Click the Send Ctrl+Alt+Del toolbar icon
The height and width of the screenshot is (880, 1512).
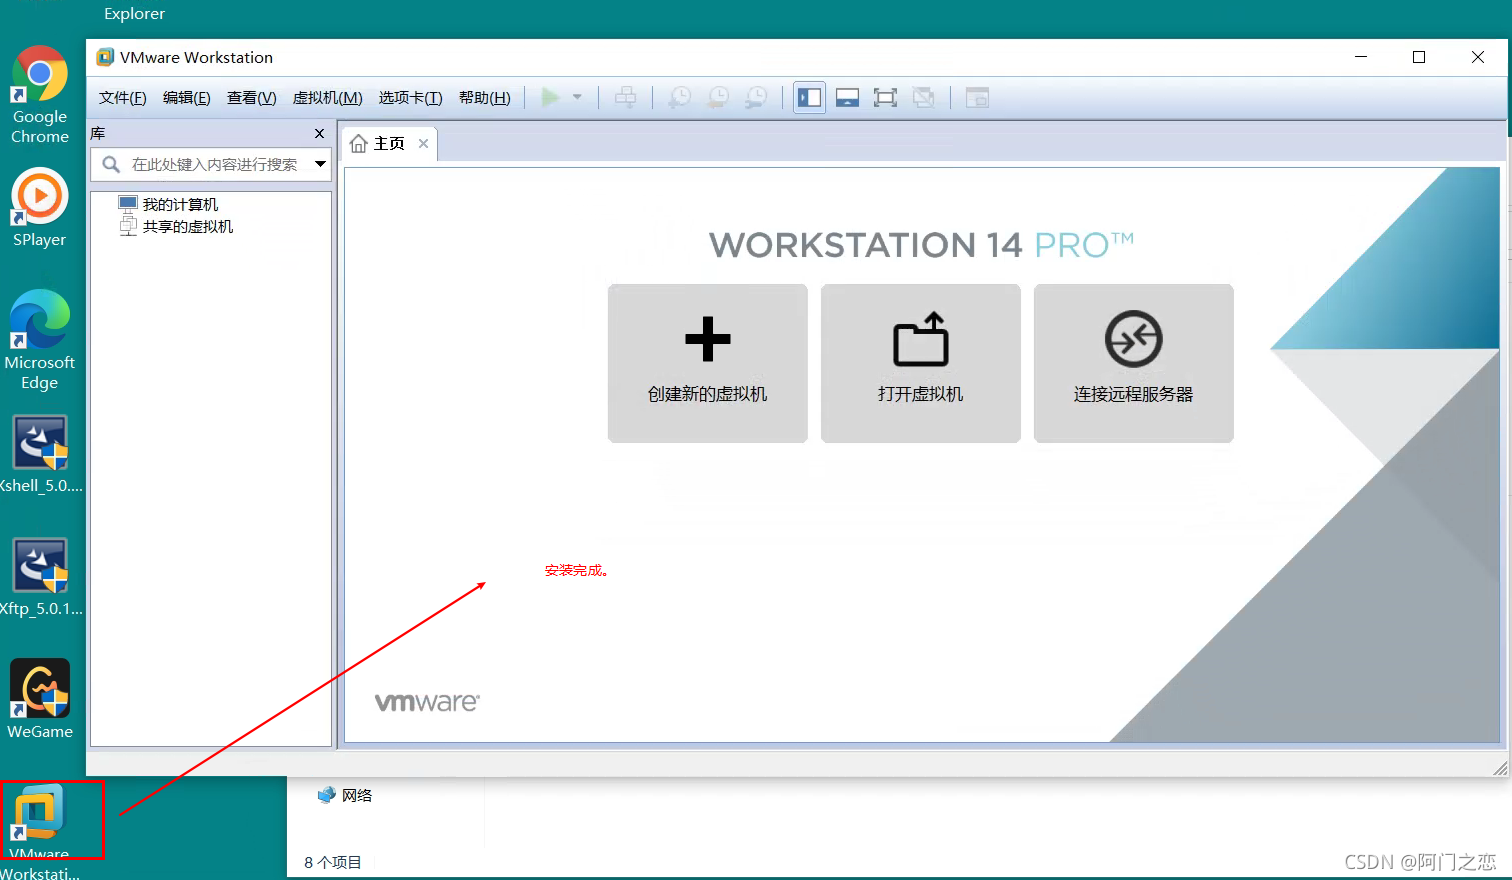[625, 97]
